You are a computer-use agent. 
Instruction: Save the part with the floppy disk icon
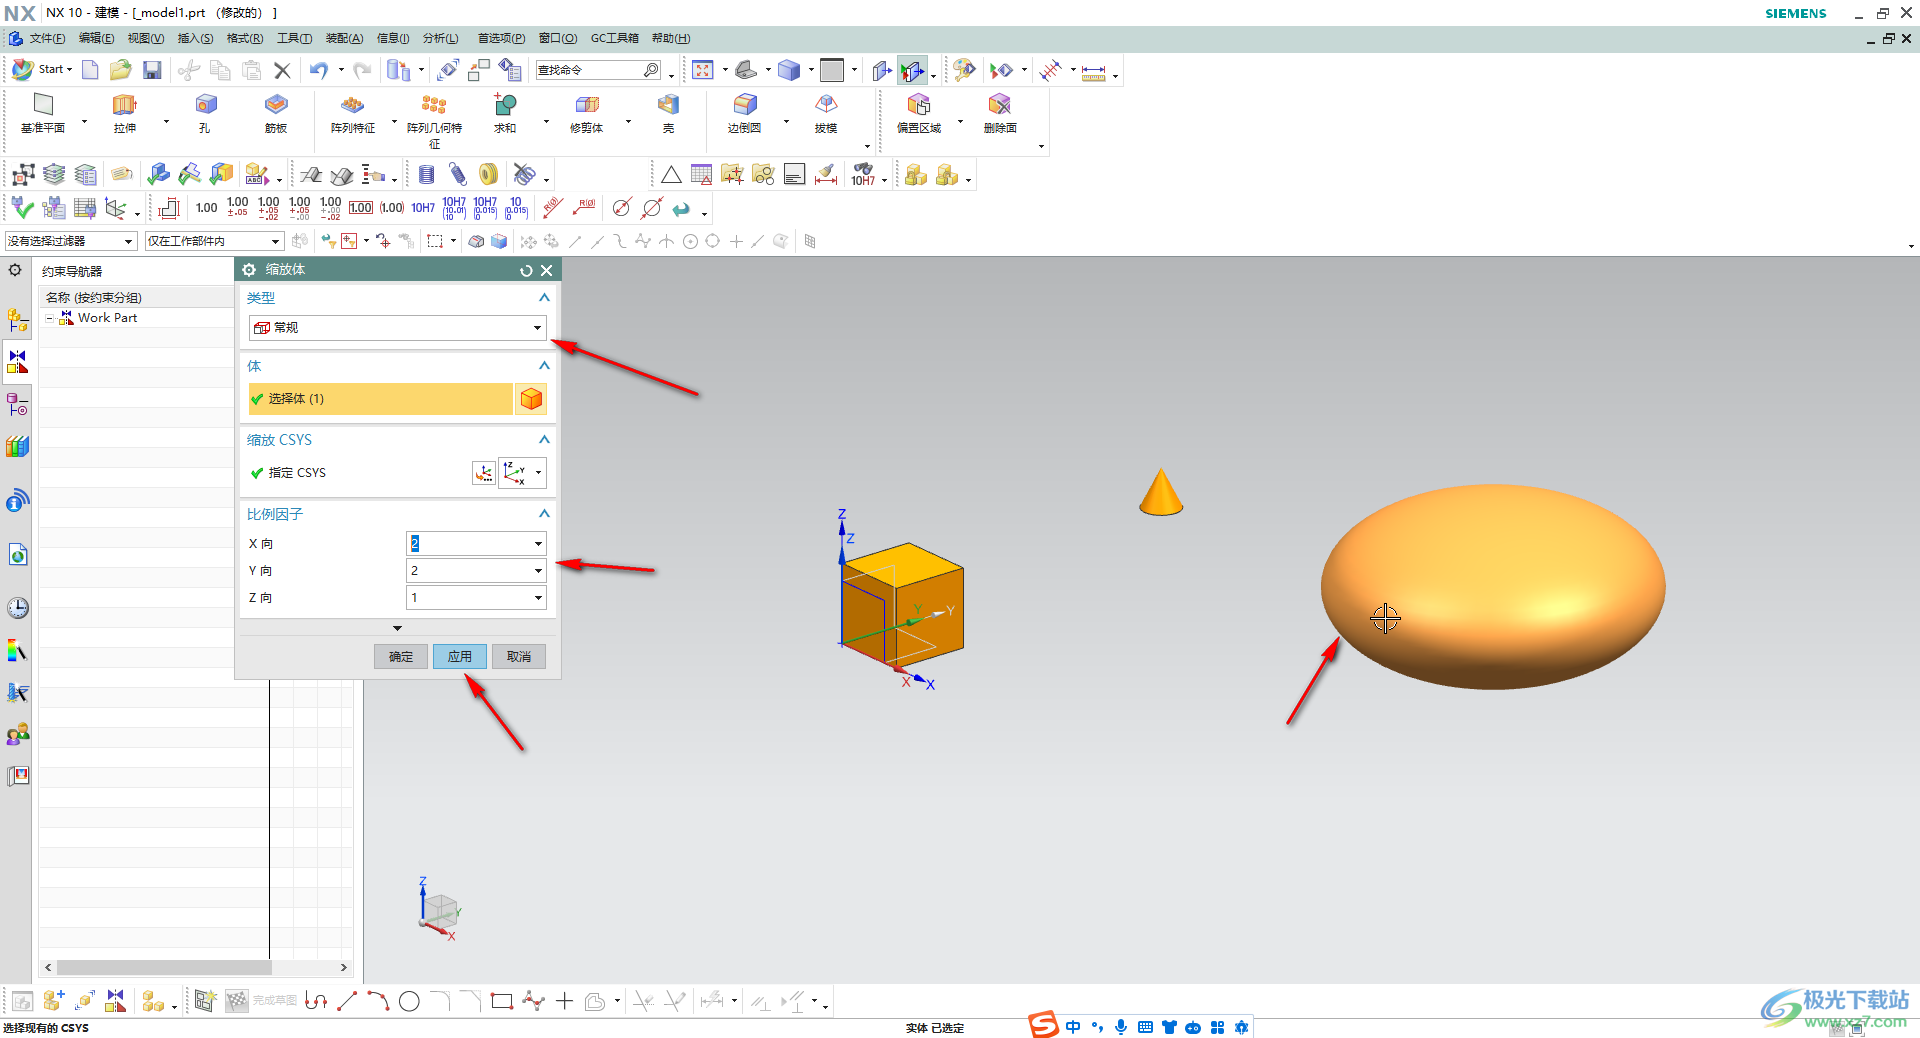pyautogui.click(x=152, y=70)
